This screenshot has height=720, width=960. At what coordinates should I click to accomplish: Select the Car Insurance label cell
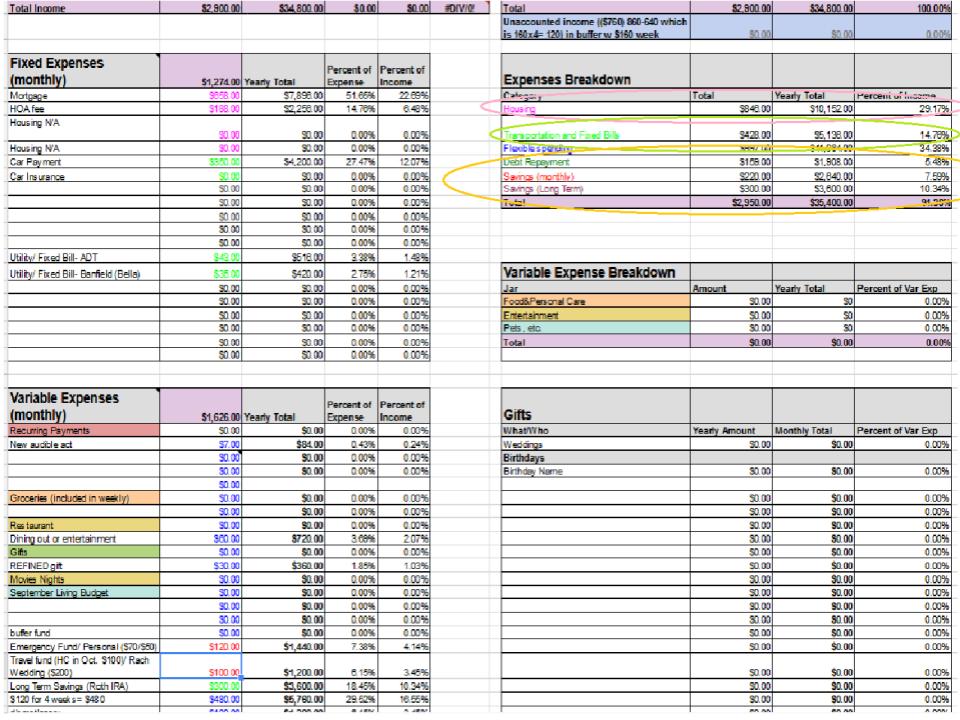pos(83,176)
